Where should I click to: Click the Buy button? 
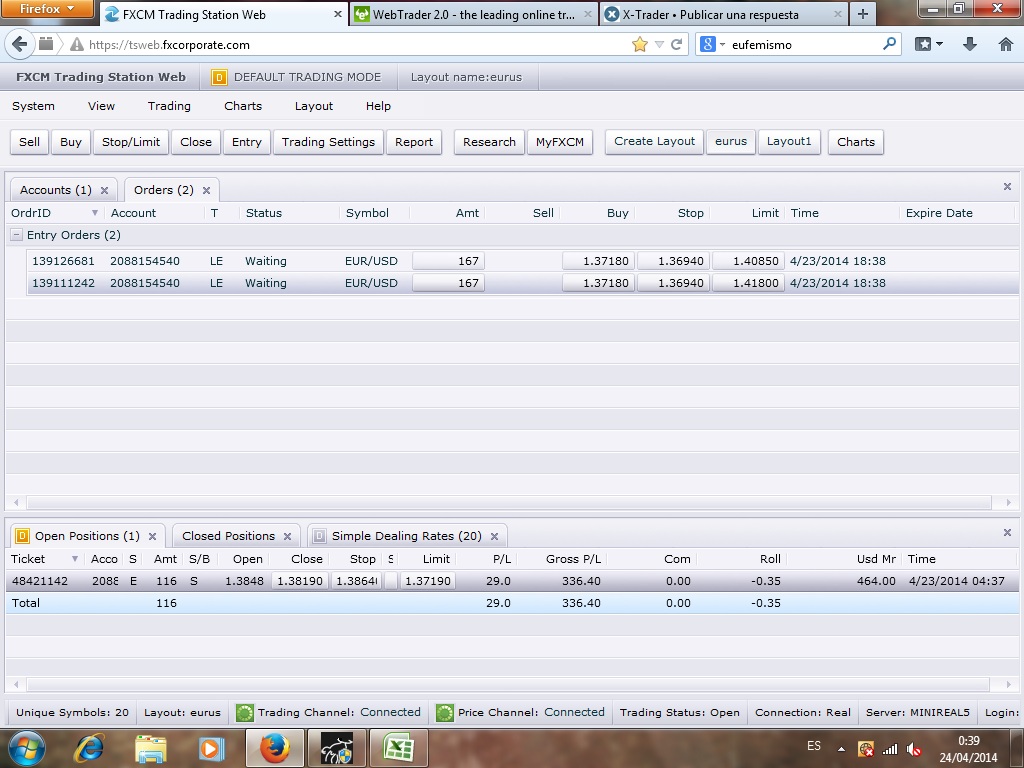click(x=71, y=142)
